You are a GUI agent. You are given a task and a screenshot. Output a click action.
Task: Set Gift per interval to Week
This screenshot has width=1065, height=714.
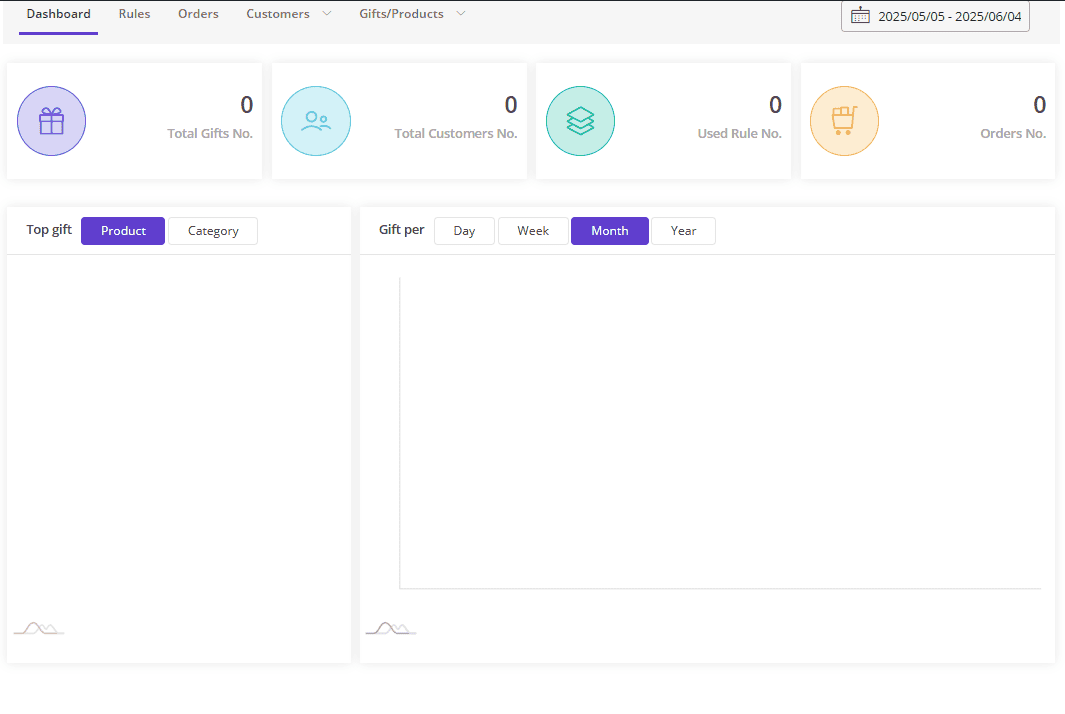(x=533, y=231)
